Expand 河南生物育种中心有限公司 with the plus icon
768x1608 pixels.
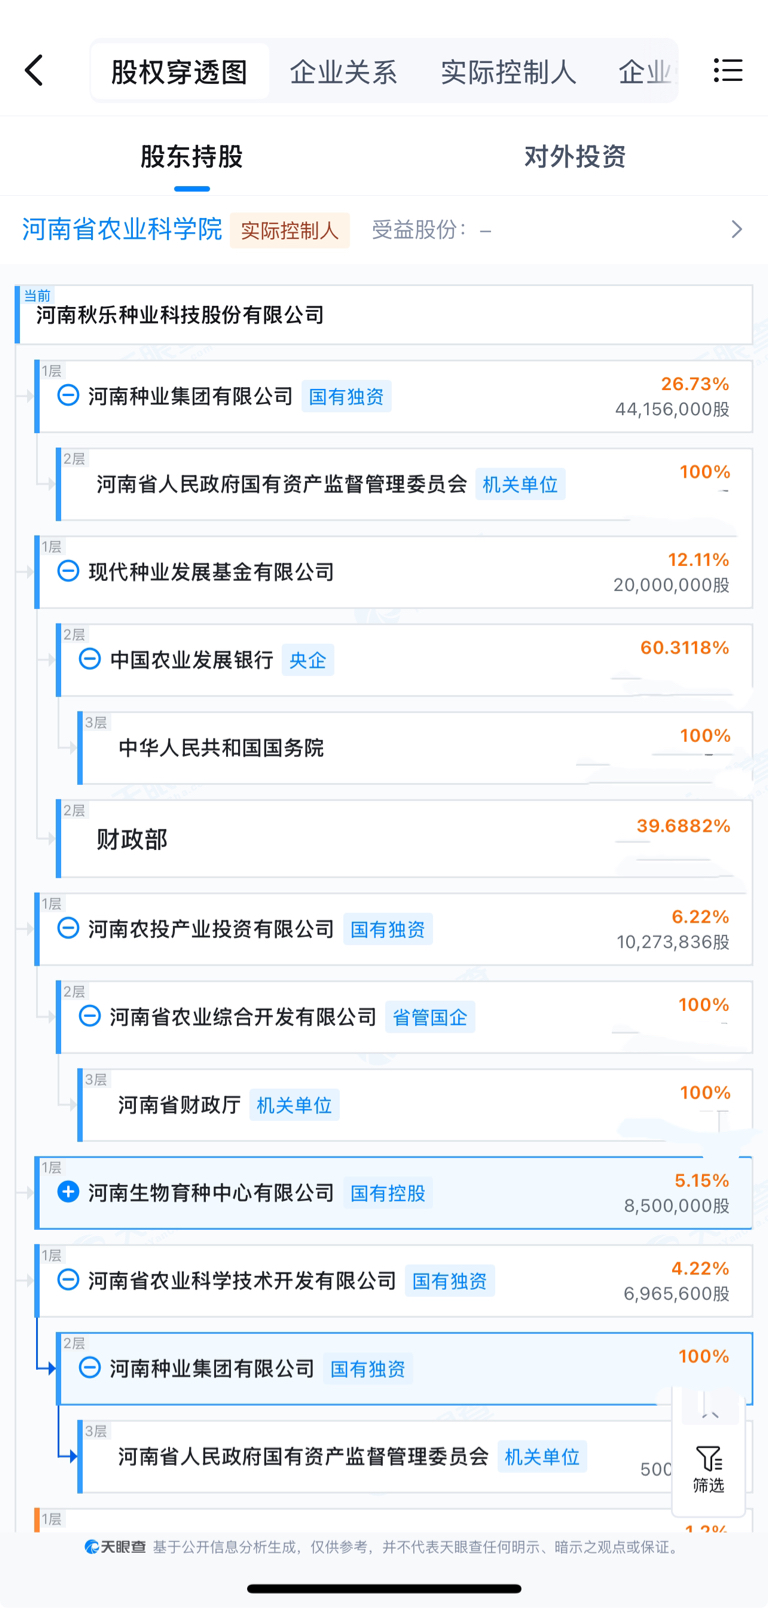click(68, 1192)
